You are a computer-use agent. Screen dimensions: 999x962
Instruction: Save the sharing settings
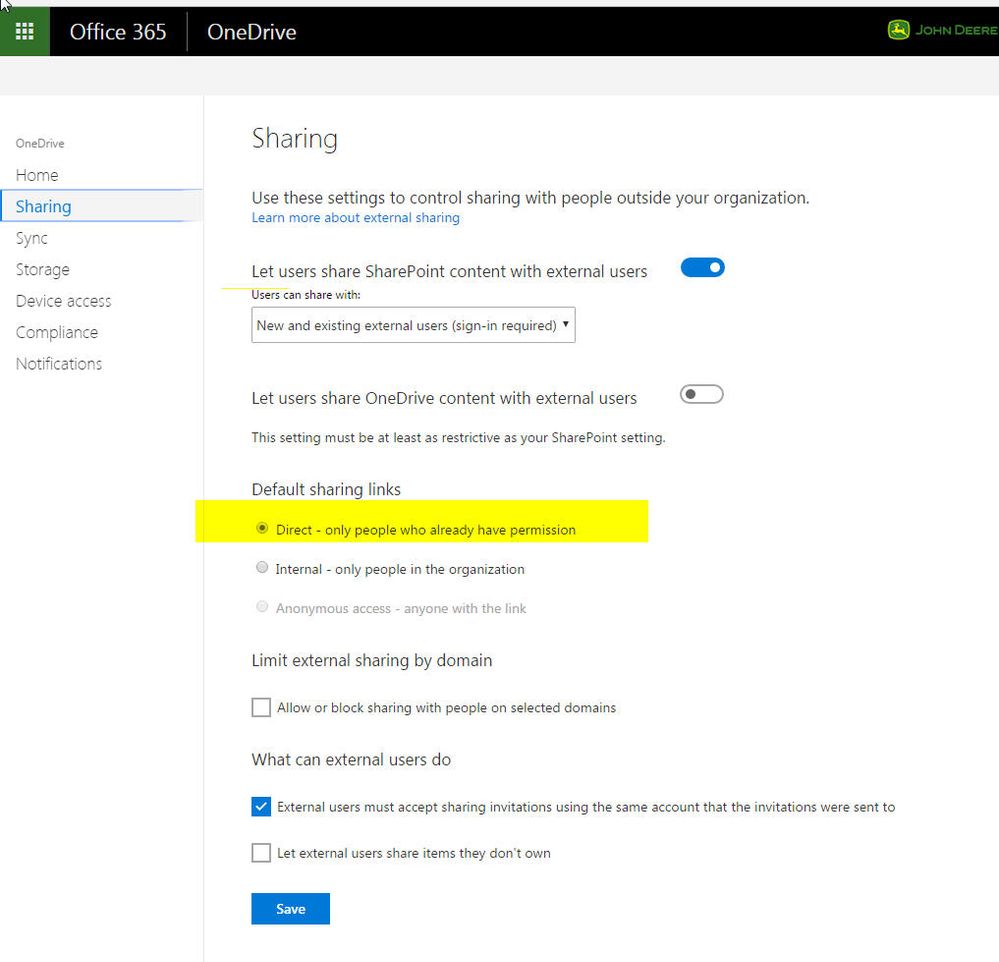pyautogui.click(x=291, y=908)
